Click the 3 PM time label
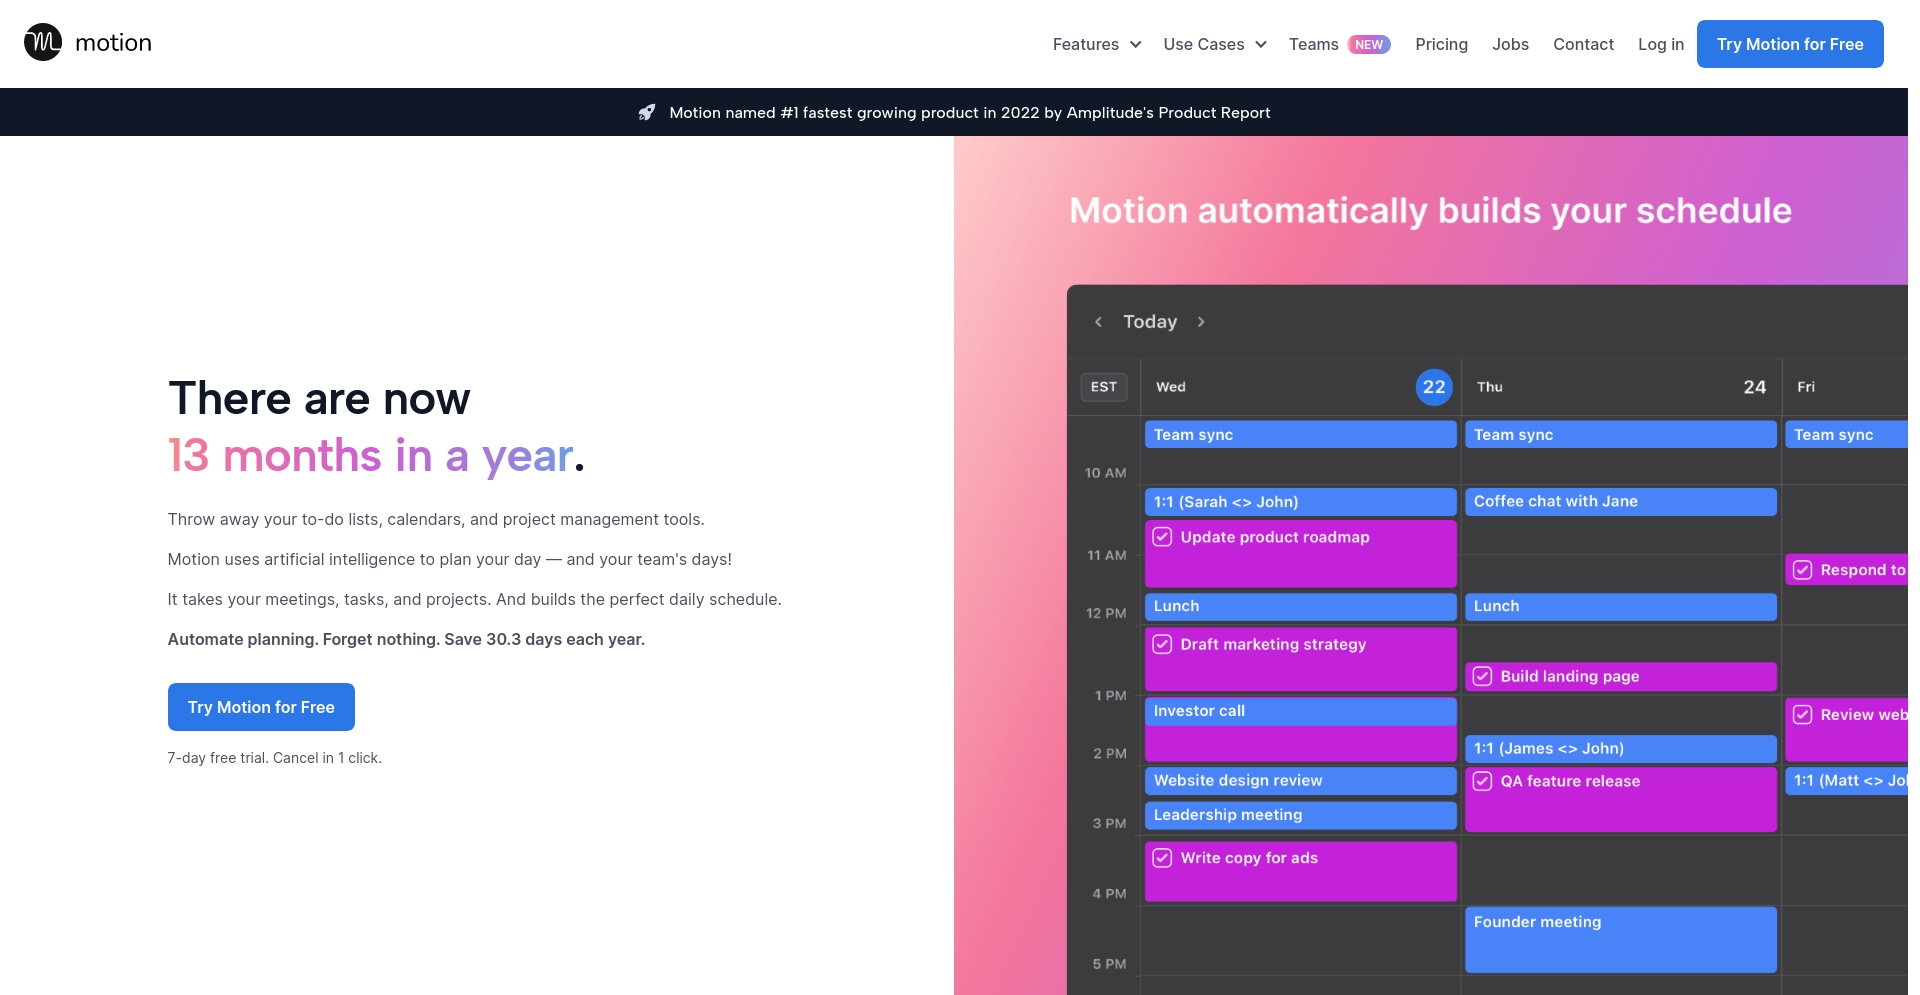Viewport: 1920px width, 995px height. click(1109, 823)
